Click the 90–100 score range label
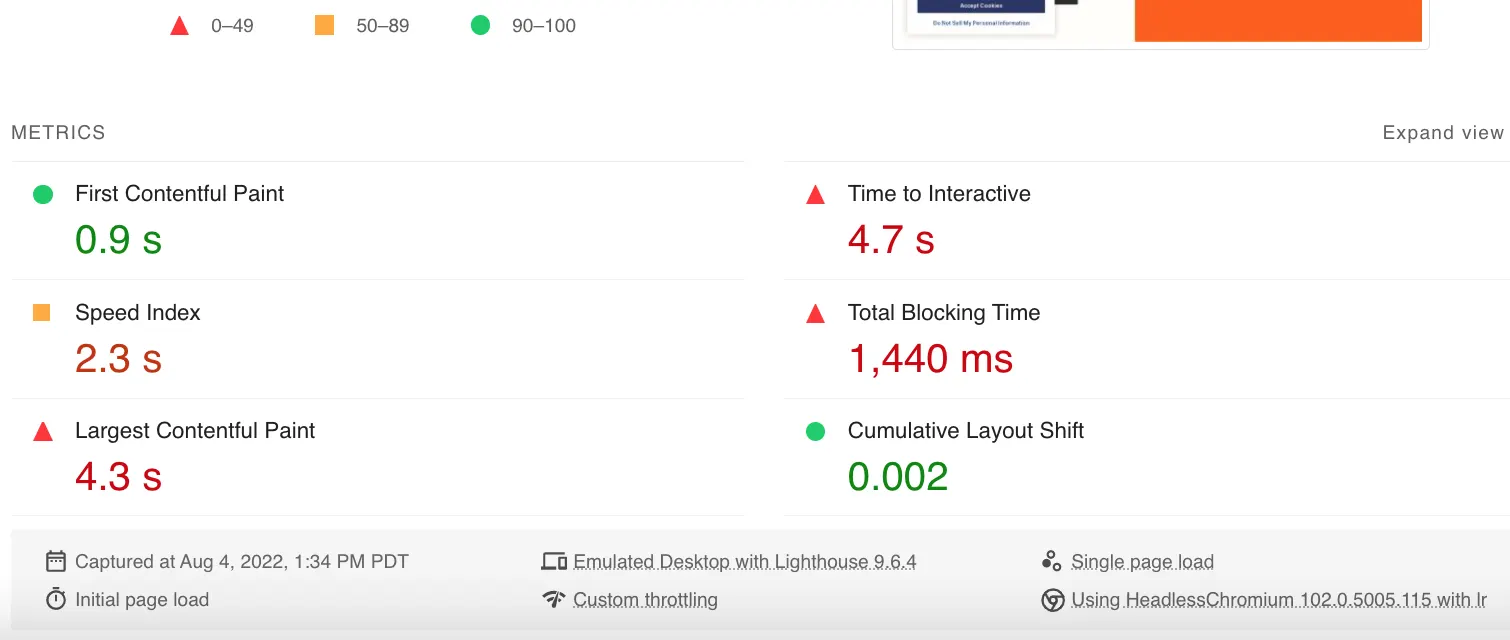Screen dimensions: 1510x640 tap(544, 26)
